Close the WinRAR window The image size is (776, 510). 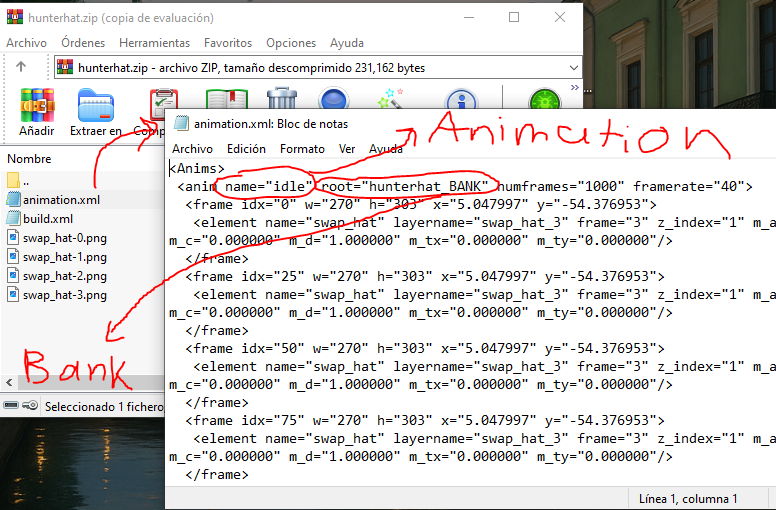[560, 17]
